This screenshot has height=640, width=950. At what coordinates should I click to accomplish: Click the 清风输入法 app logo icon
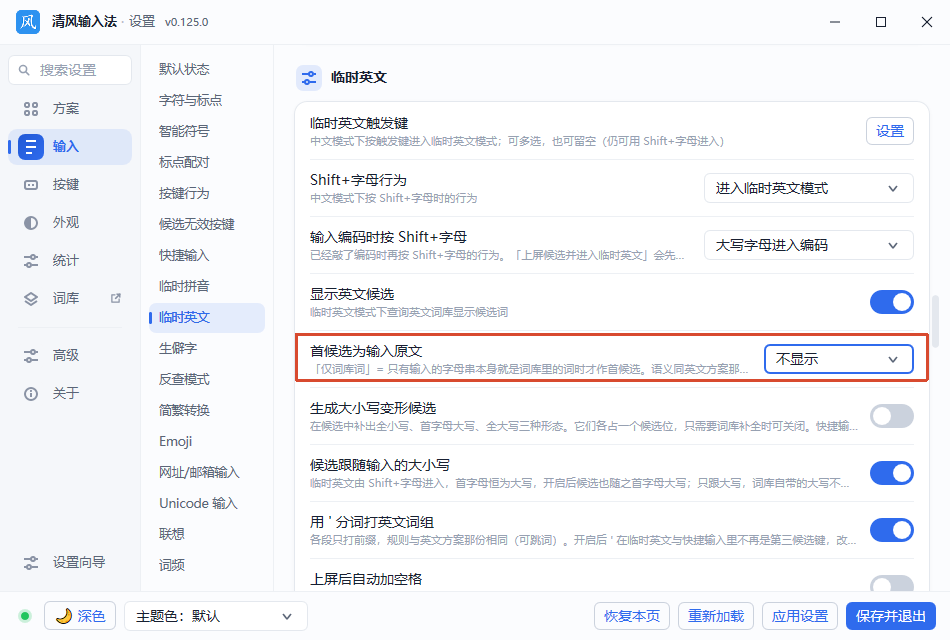click(x=28, y=22)
